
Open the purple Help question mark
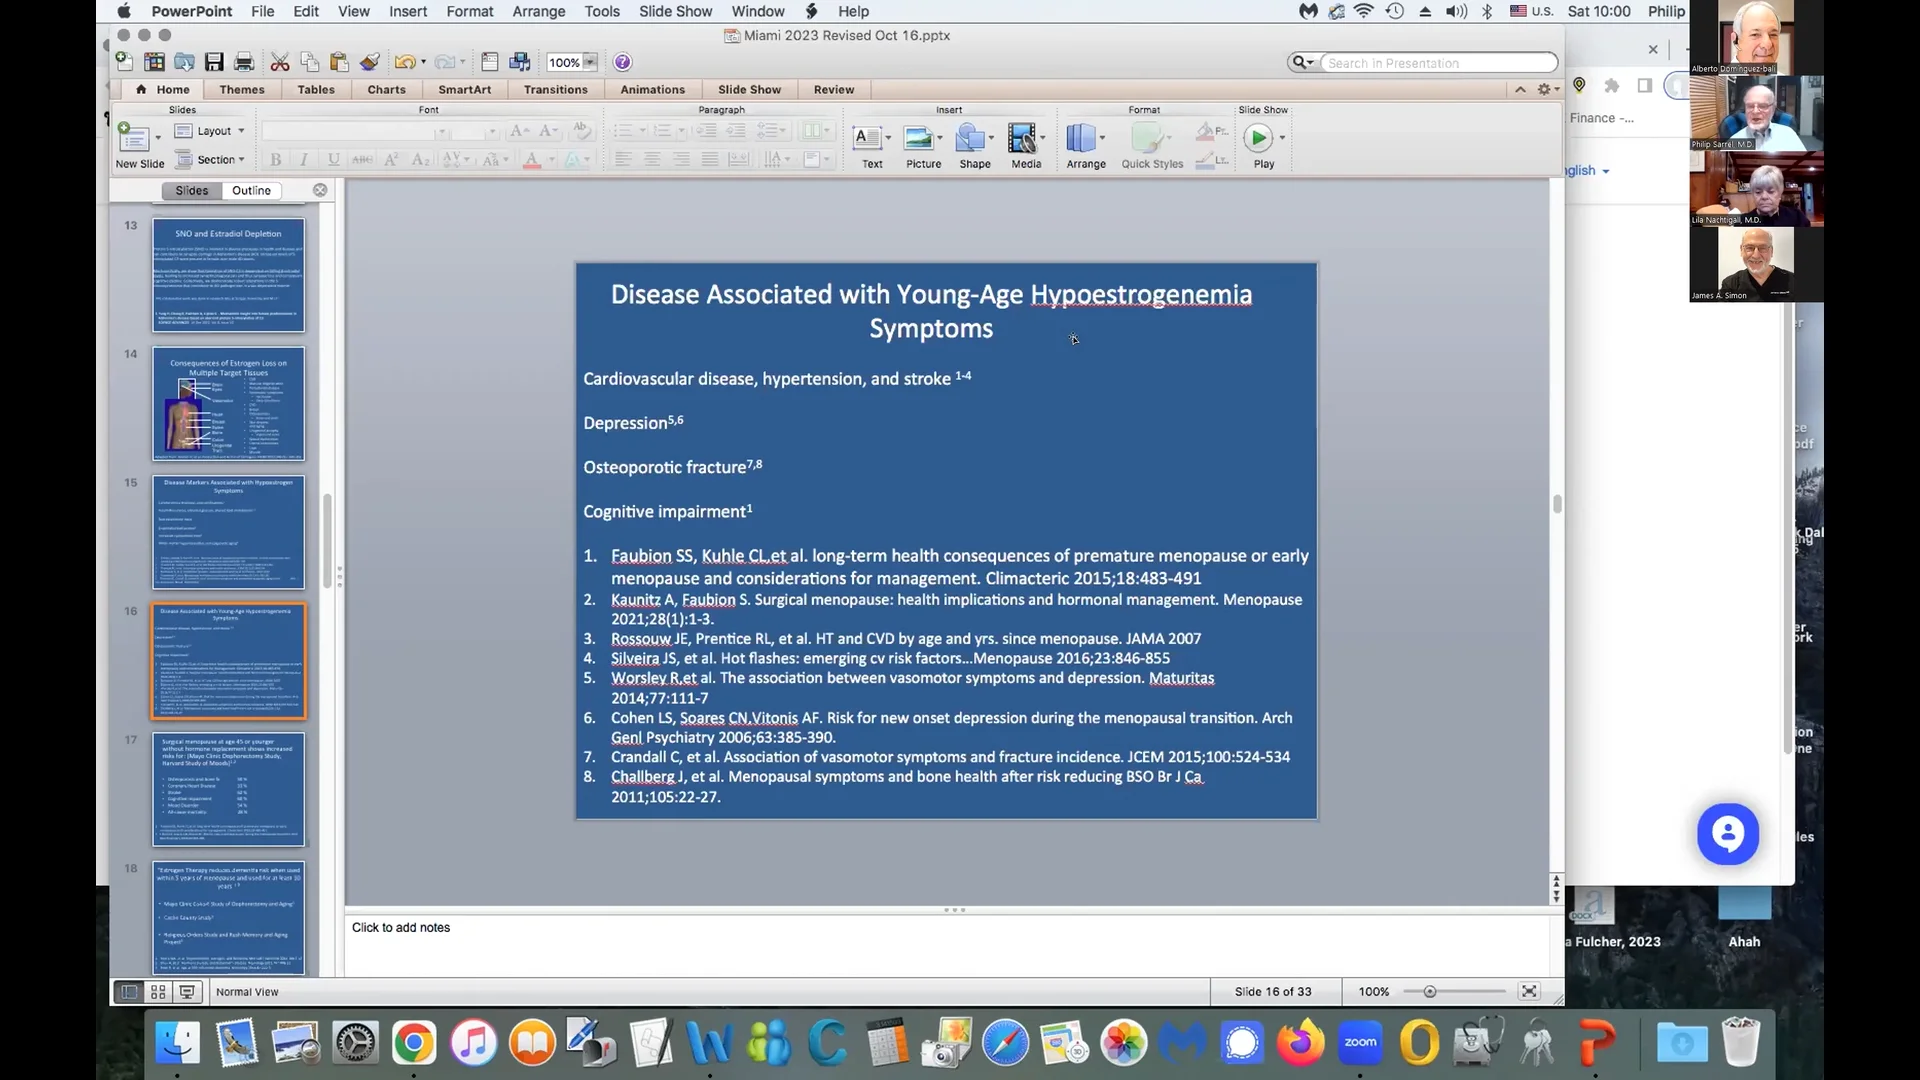tap(622, 62)
